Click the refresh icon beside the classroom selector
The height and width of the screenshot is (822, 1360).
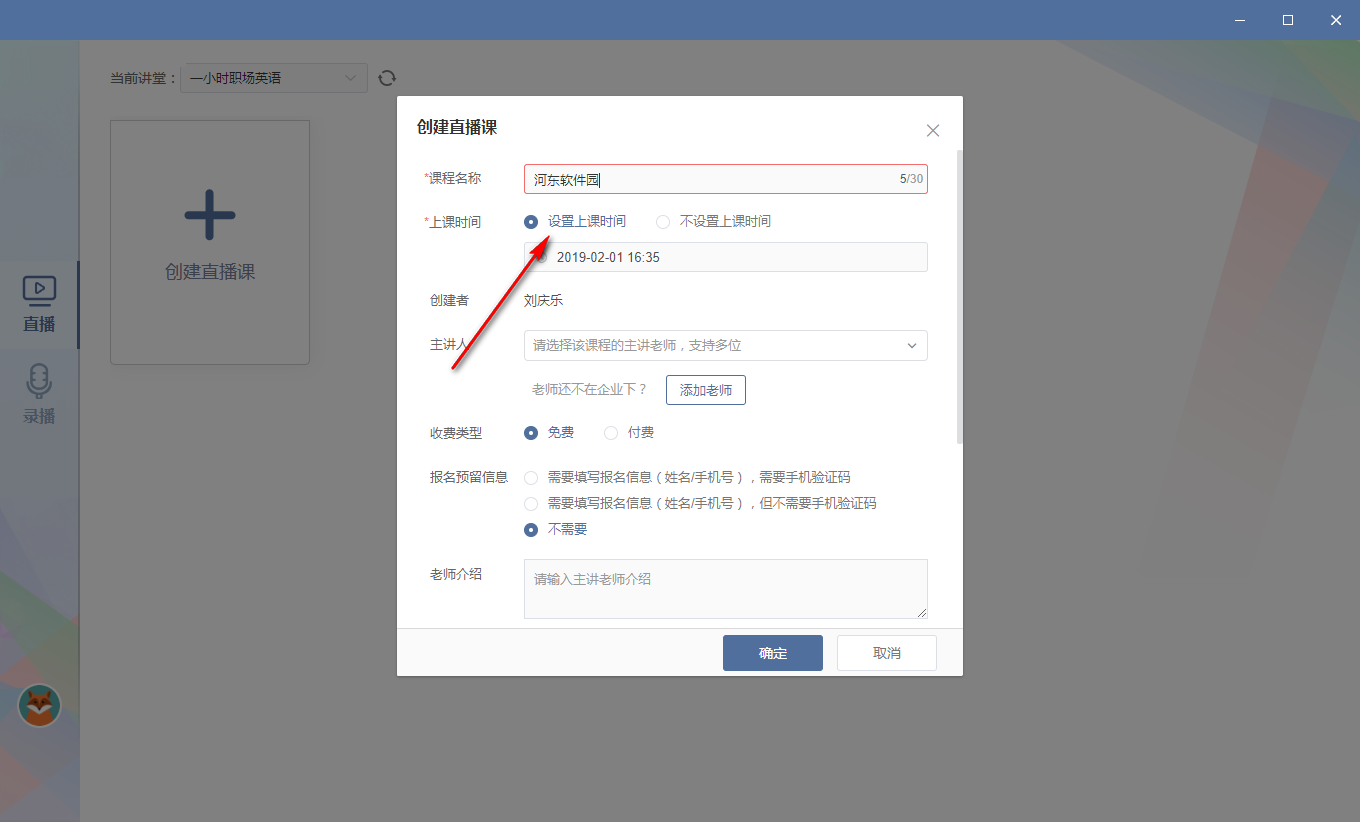pos(387,77)
